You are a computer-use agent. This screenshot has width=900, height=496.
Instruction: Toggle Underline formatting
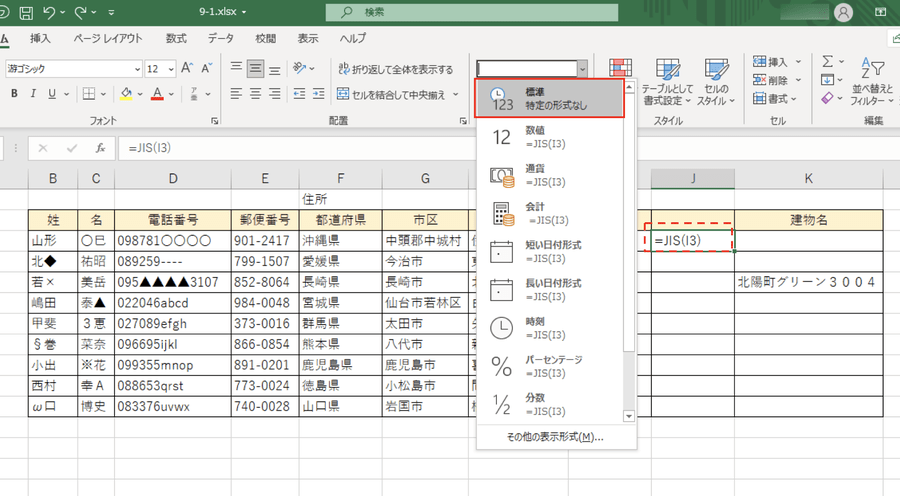point(52,94)
